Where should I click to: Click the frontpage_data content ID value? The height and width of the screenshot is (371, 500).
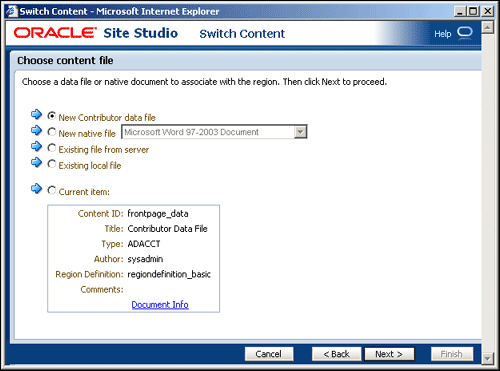[x=158, y=214]
